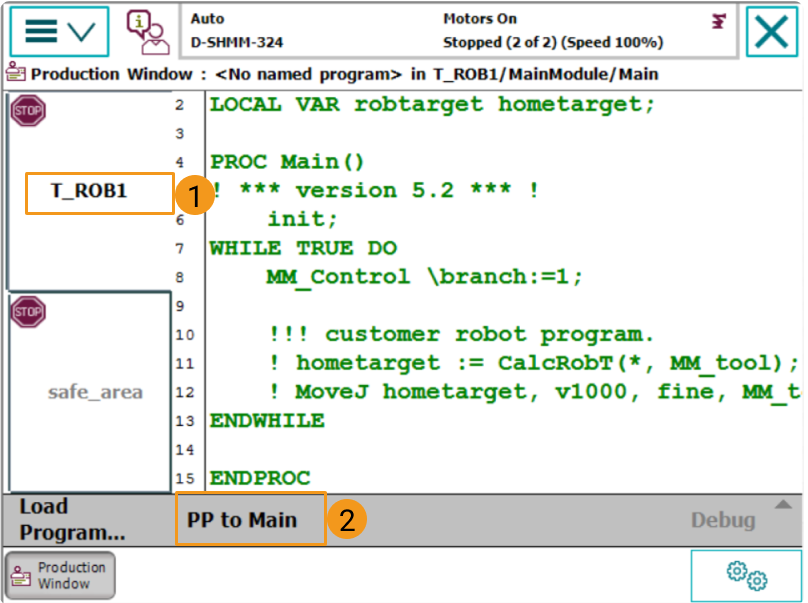The height and width of the screenshot is (603, 808).
Task: Click the STOP icon for safe_area task
Action: pyautogui.click(x=28, y=313)
